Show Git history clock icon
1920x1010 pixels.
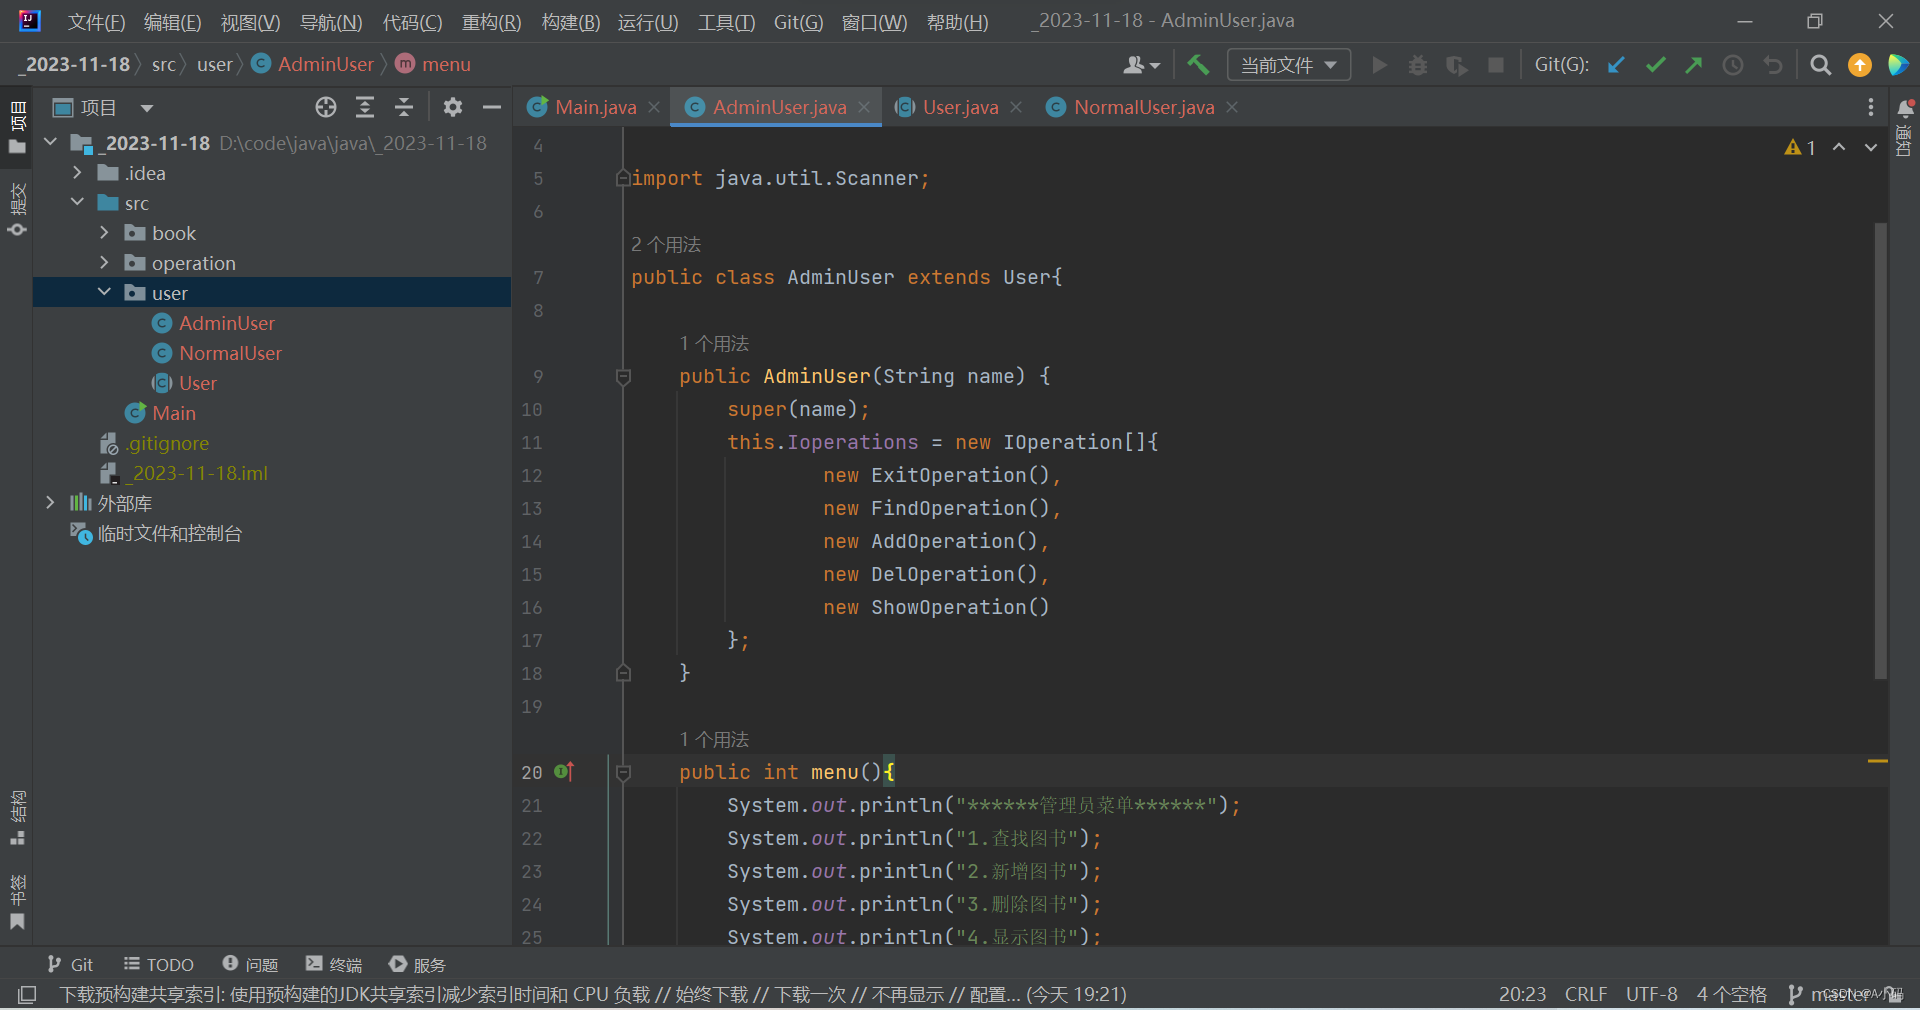(1733, 65)
